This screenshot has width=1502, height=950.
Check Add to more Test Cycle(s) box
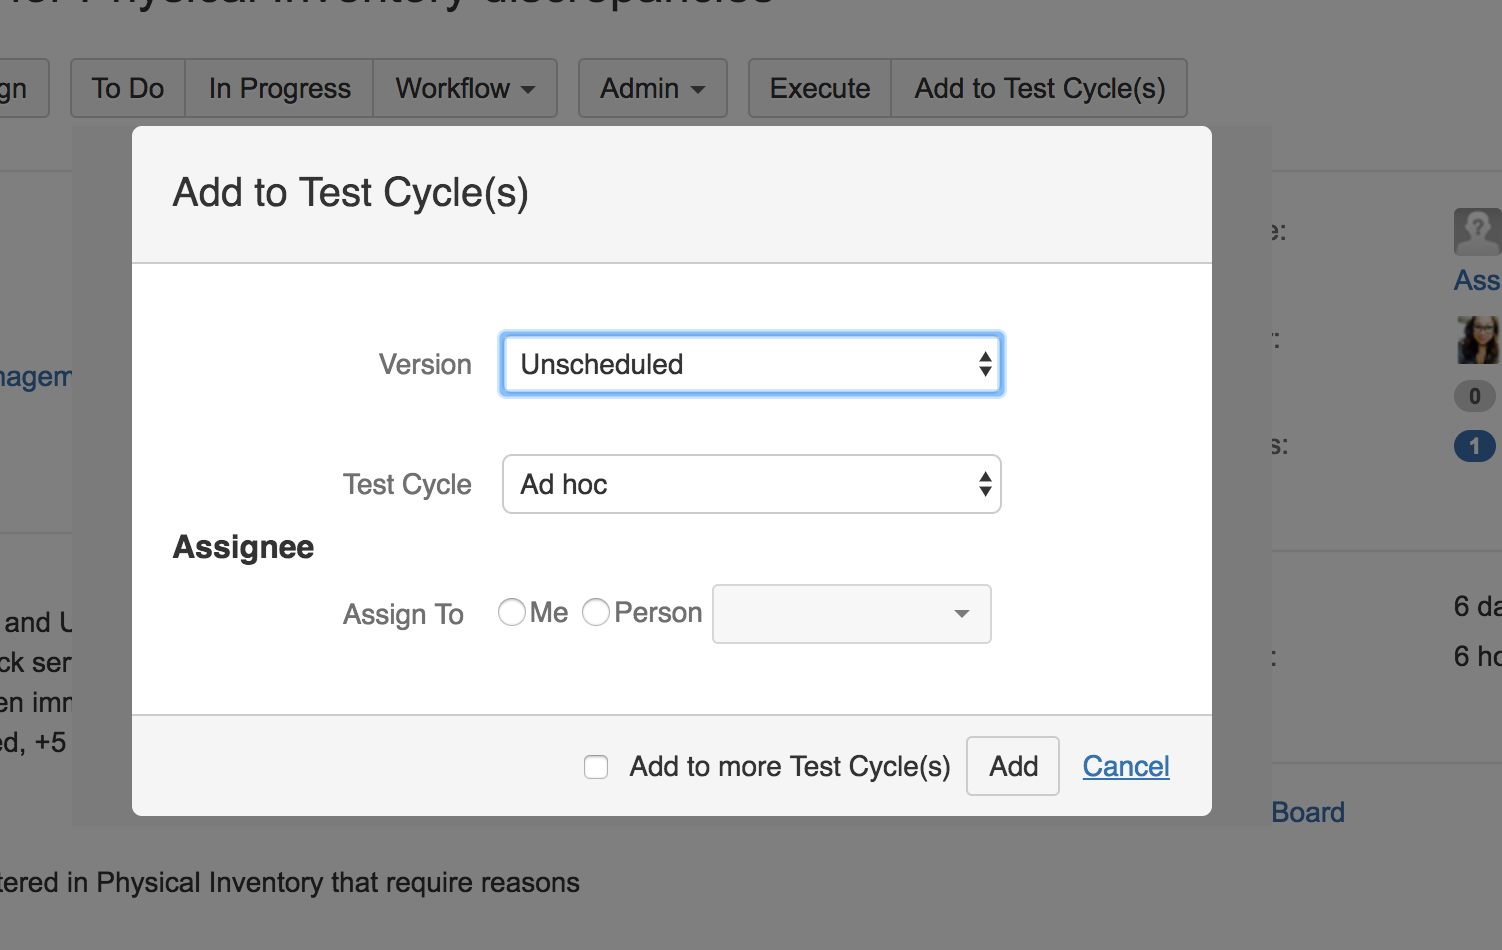pos(596,767)
